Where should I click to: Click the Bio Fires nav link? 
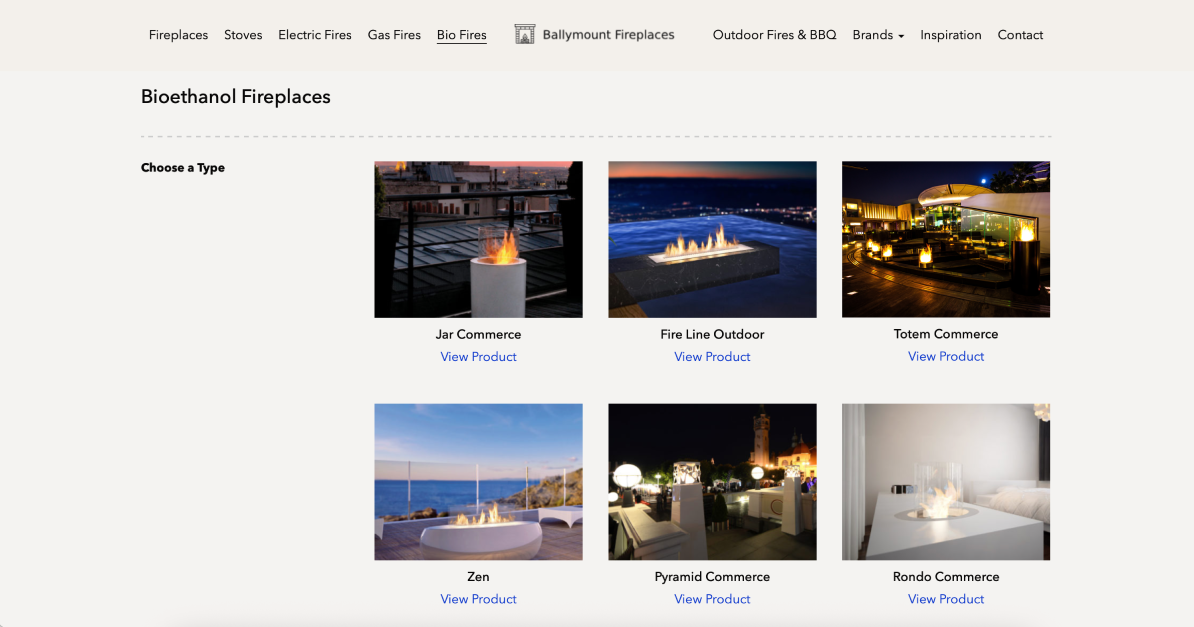point(461,35)
